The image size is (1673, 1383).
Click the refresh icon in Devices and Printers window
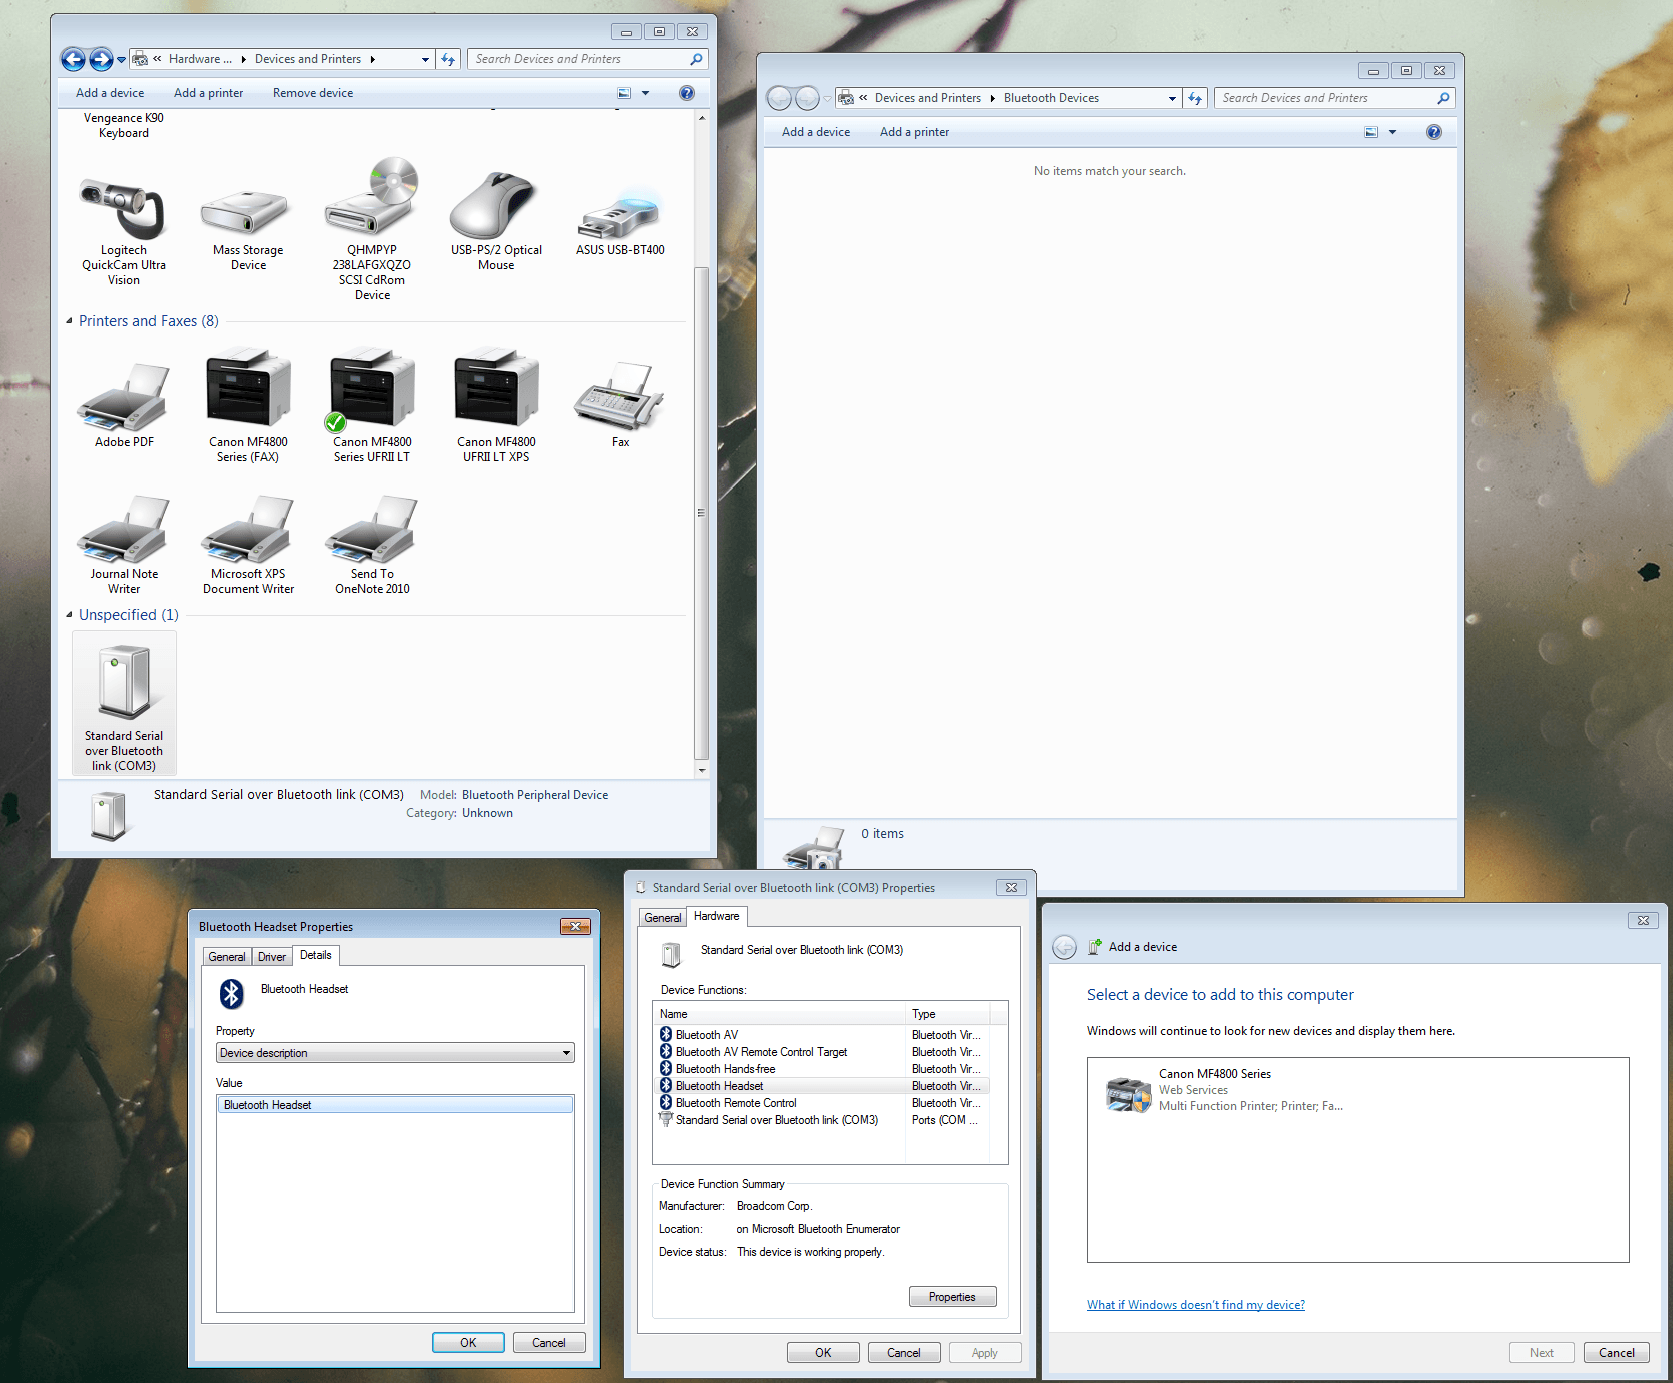pyautogui.click(x=448, y=59)
